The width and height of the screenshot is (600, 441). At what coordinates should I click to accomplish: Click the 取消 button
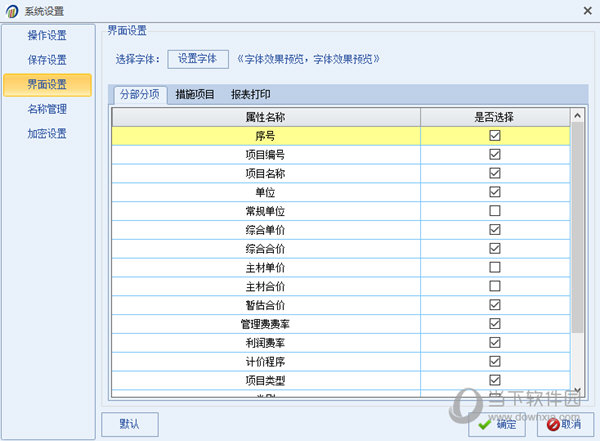click(x=562, y=424)
